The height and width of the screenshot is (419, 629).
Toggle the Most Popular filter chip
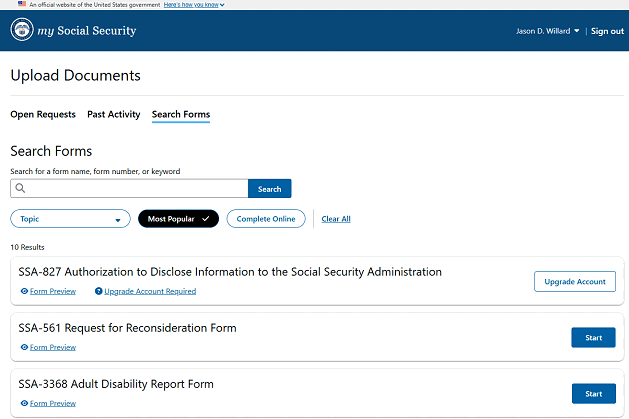coord(178,219)
